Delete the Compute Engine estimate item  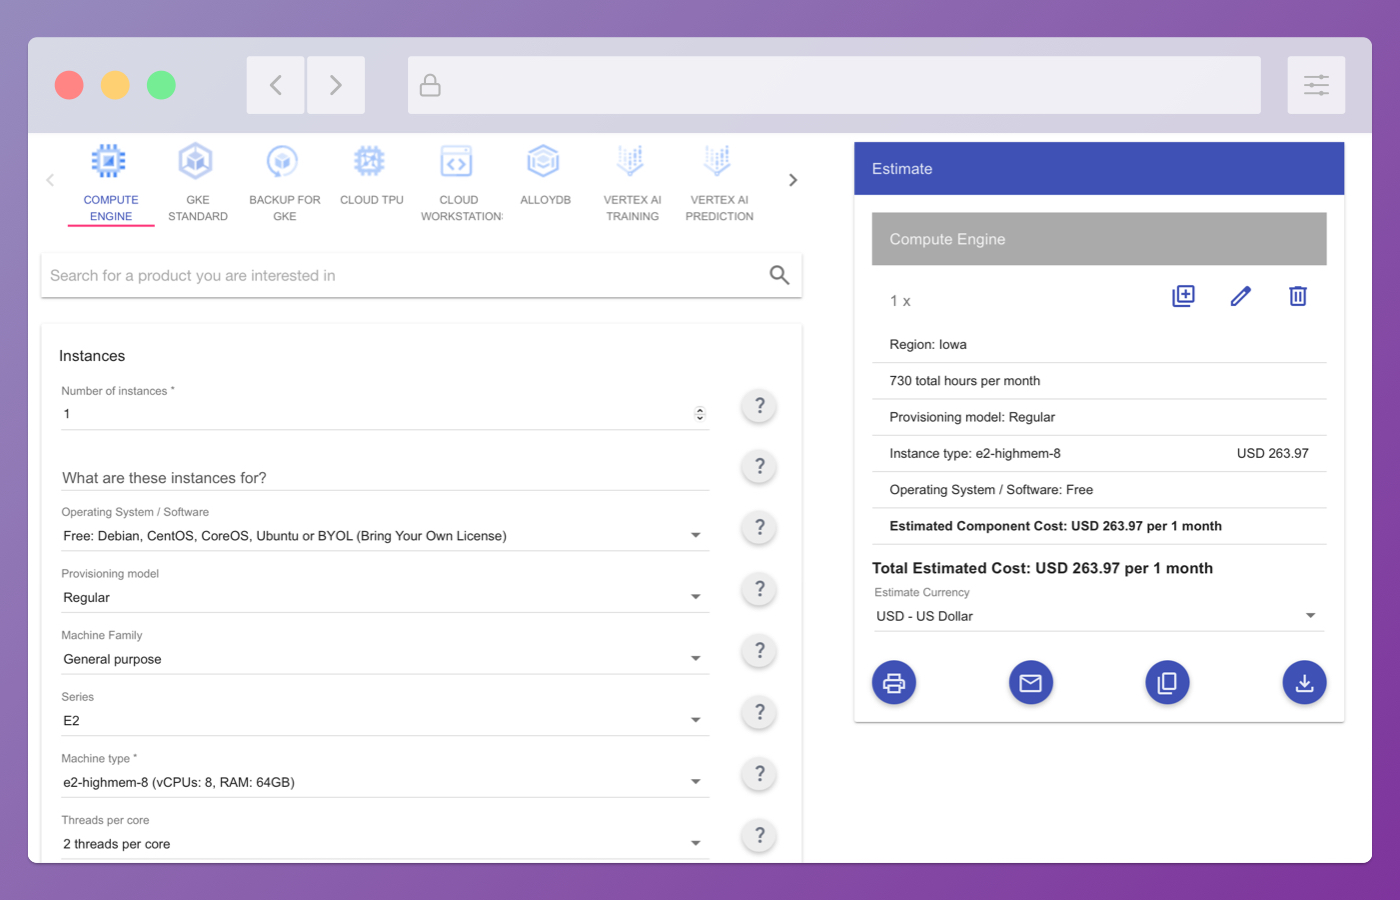pyautogui.click(x=1298, y=296)
